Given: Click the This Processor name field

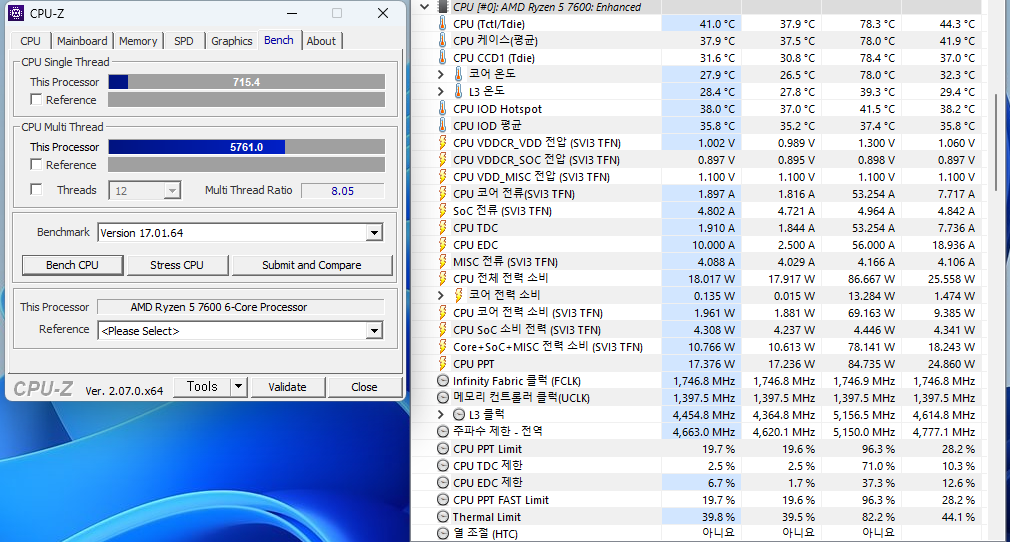Looking at the screenshot, I should [241, 307].
